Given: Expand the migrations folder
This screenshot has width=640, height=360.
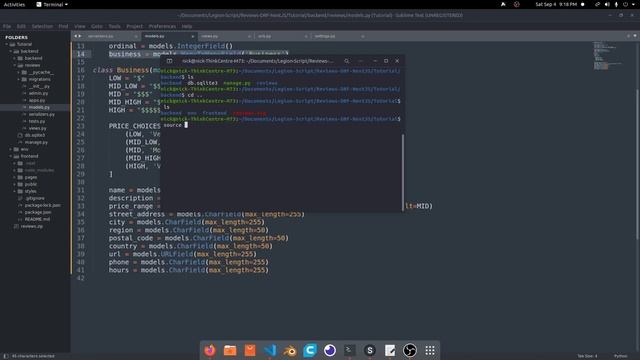Looking at the screenshot, I should tap(18, 79).
